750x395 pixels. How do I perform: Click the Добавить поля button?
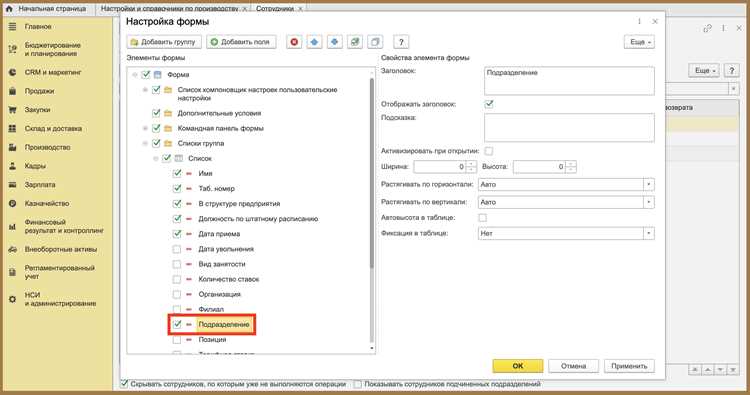pyautogui.click(x=241, y=42)
